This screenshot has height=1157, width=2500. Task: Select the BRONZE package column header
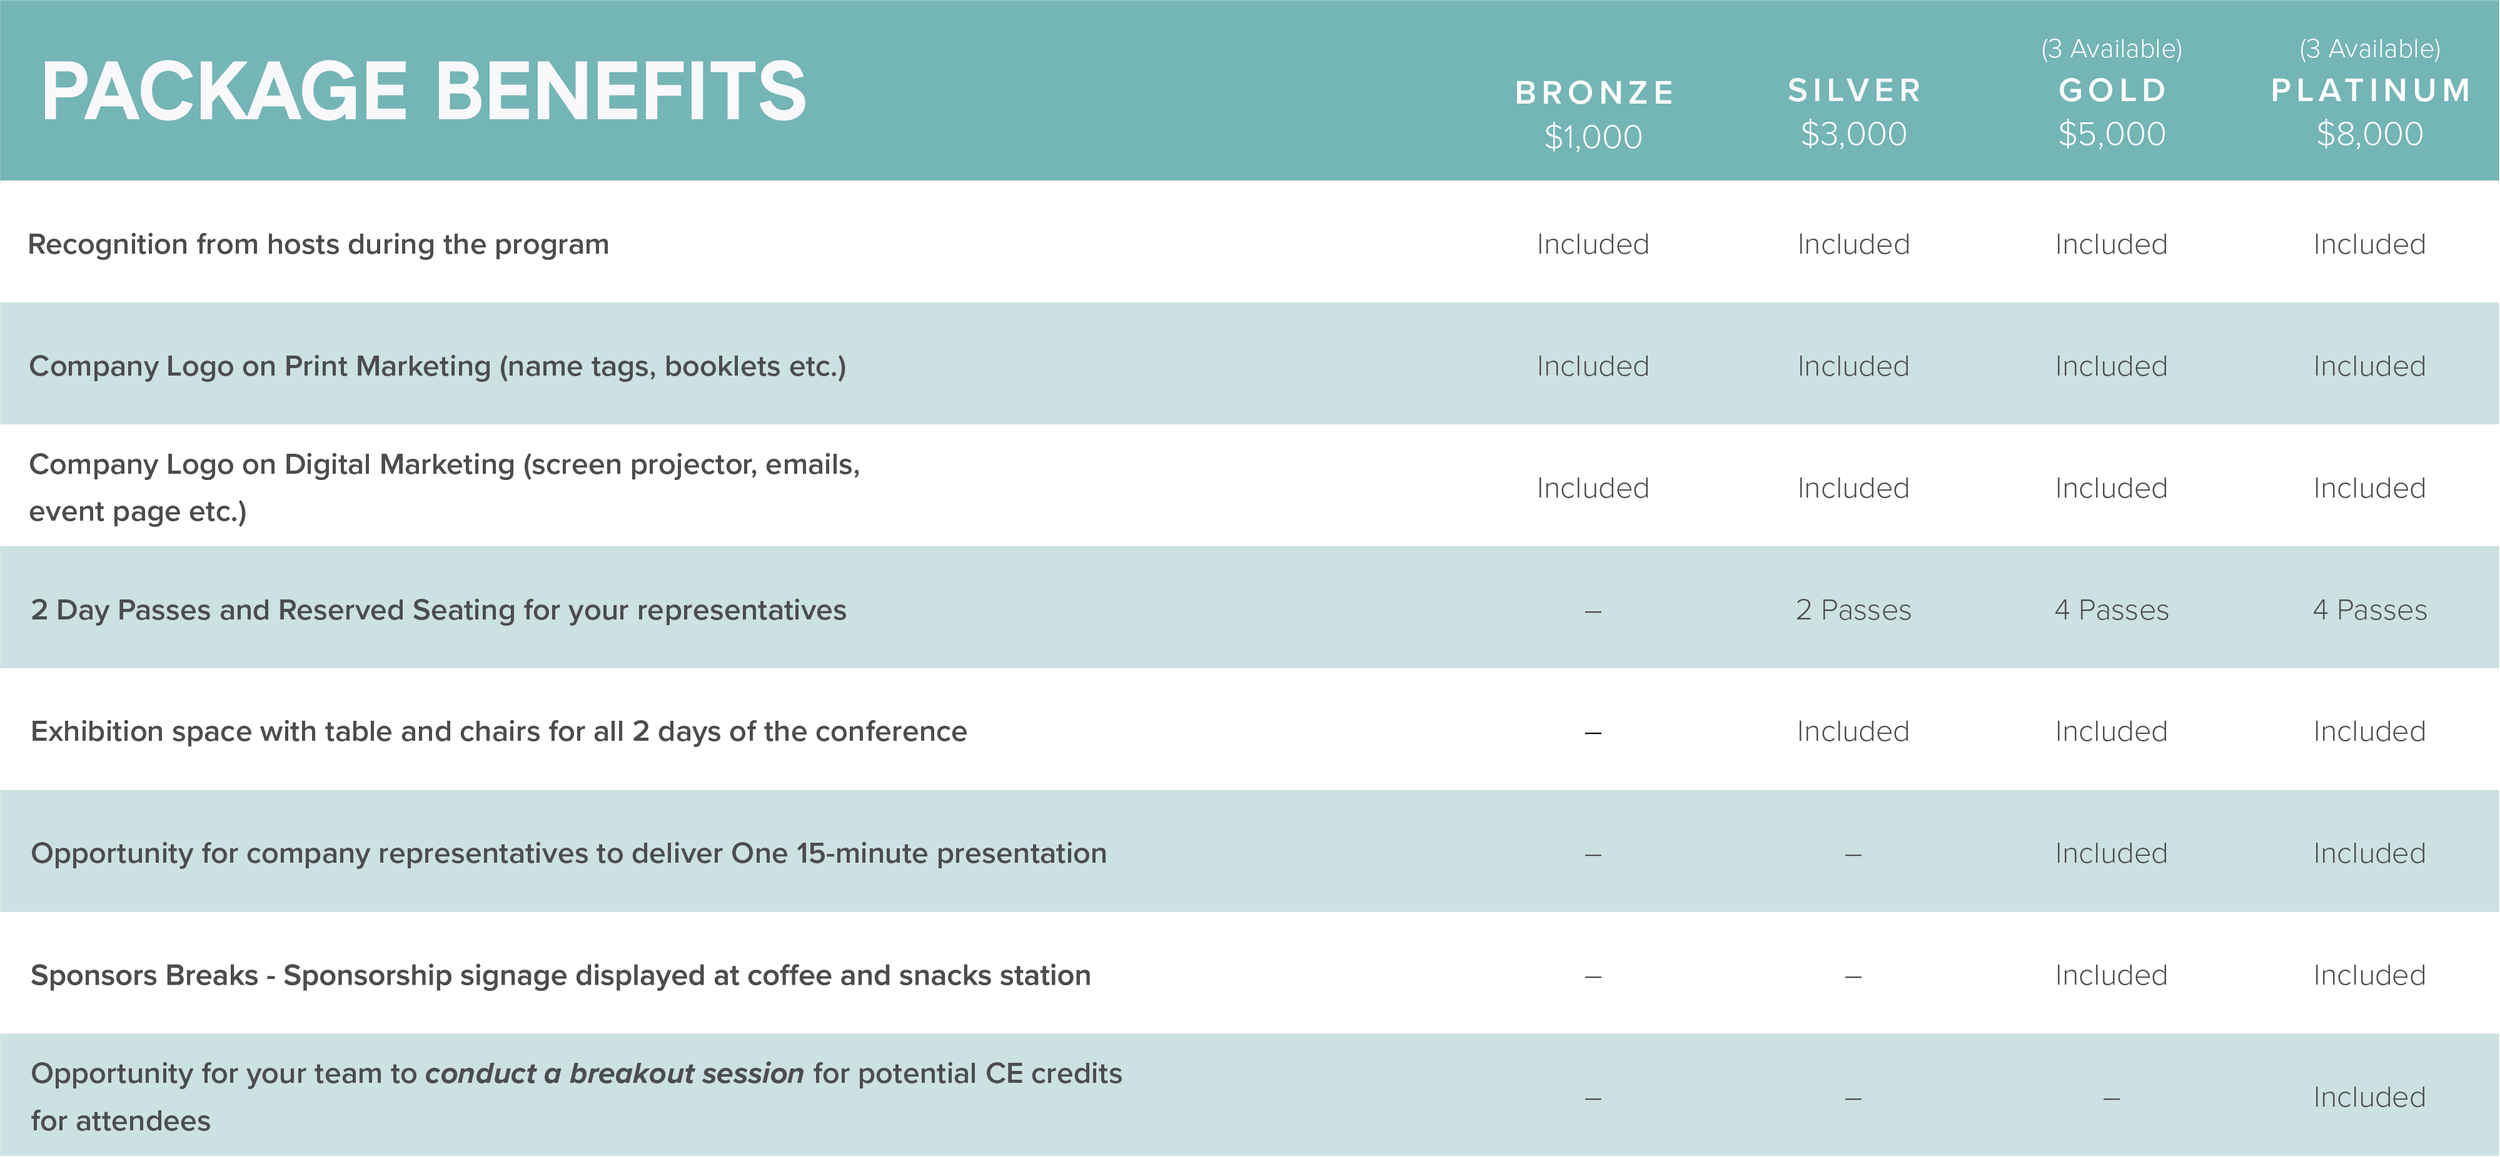click(x=1594, y=93)
